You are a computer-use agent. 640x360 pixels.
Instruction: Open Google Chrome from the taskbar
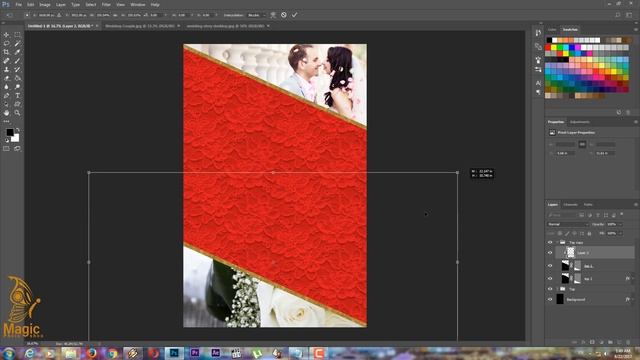(x=112, y=353)
